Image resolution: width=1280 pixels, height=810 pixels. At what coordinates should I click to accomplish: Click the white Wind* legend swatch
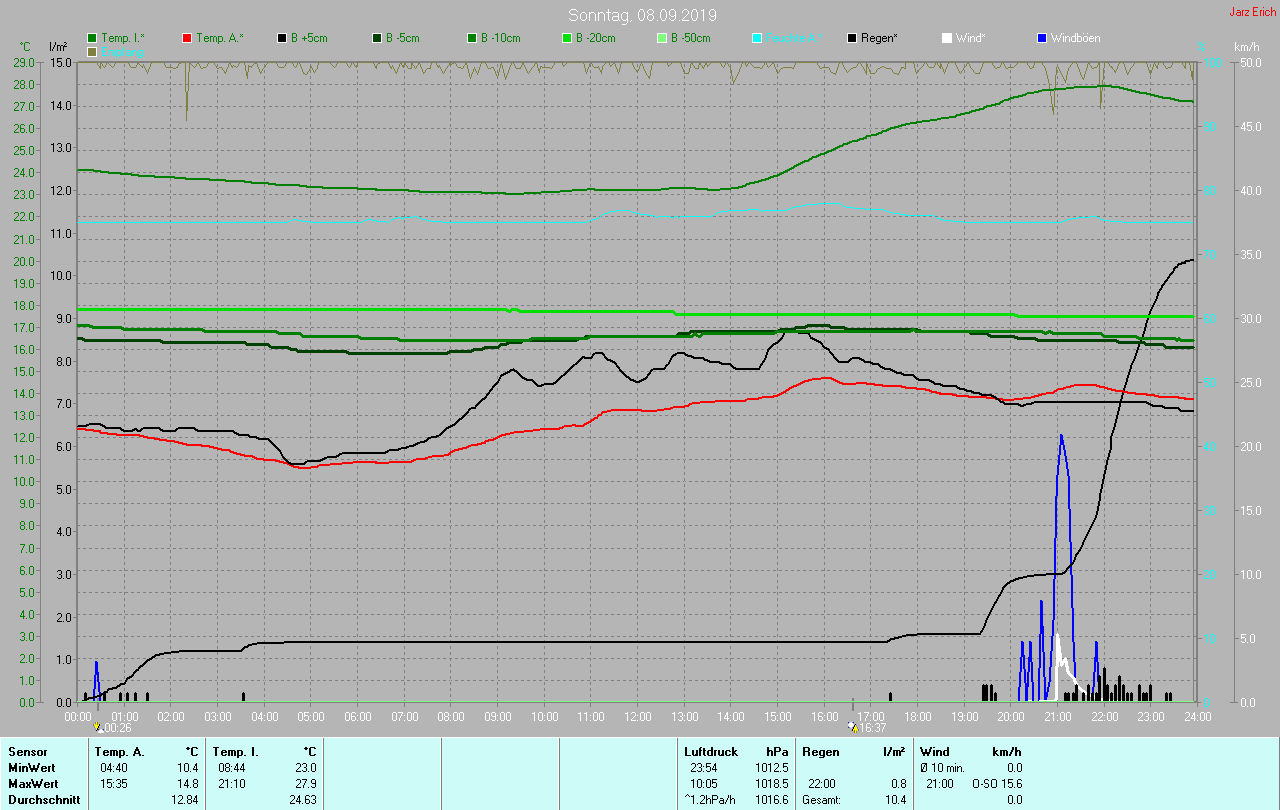947,38
